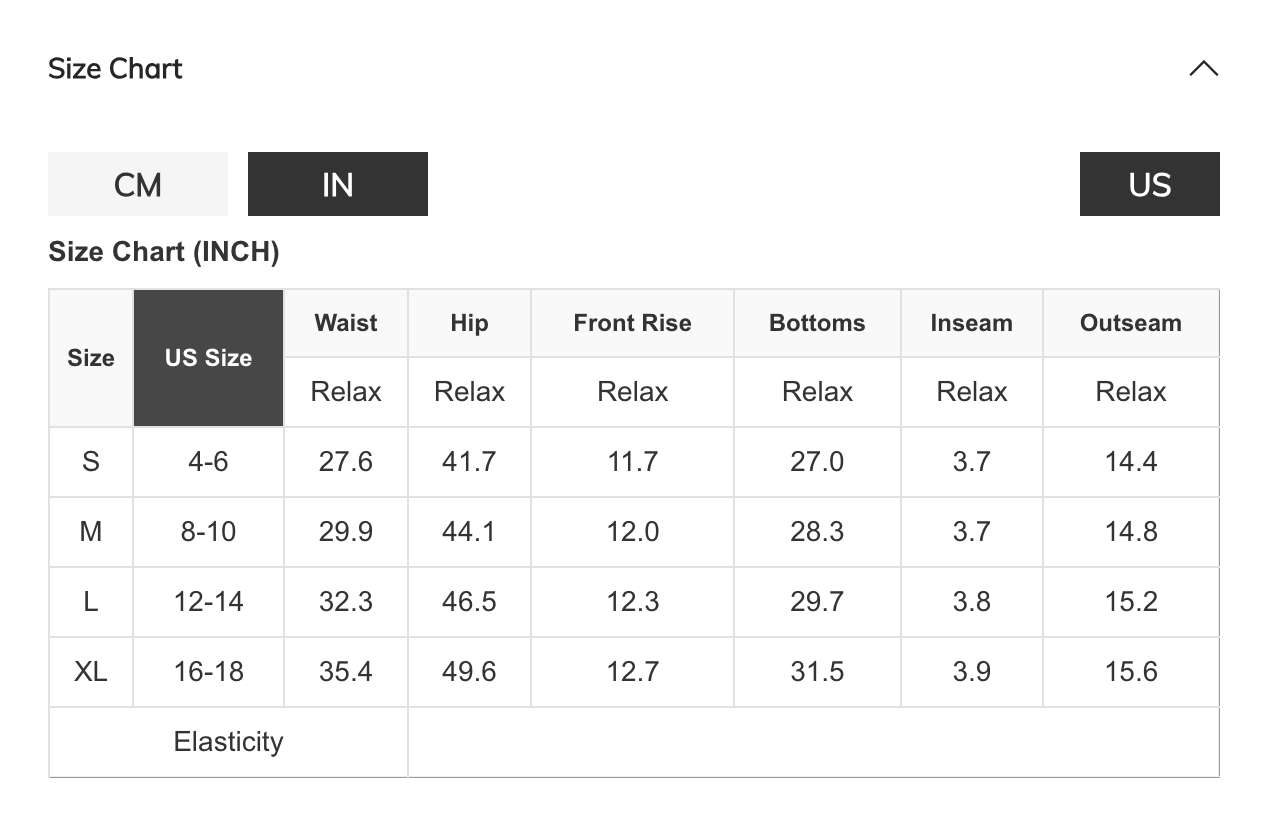Select the XL size row label
The height and width of the screenshot is (816, 1288).
[91, 672]
